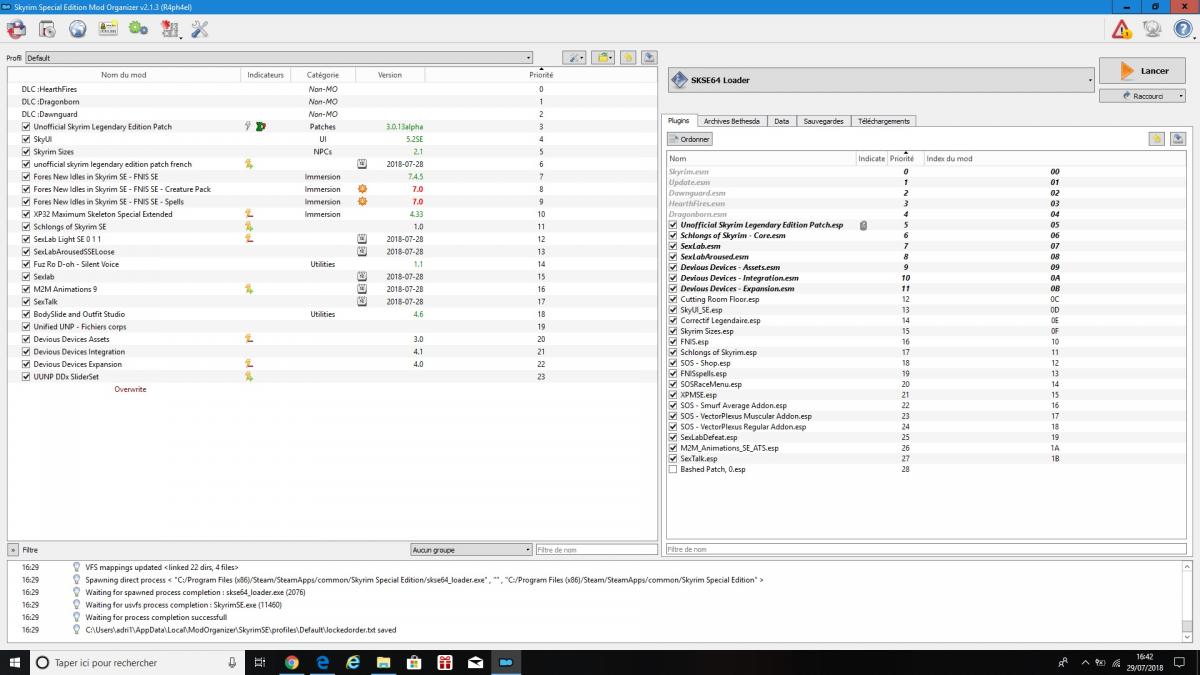Toggle BodySlide and Outfit Studio checkbox

pos(26,314)
